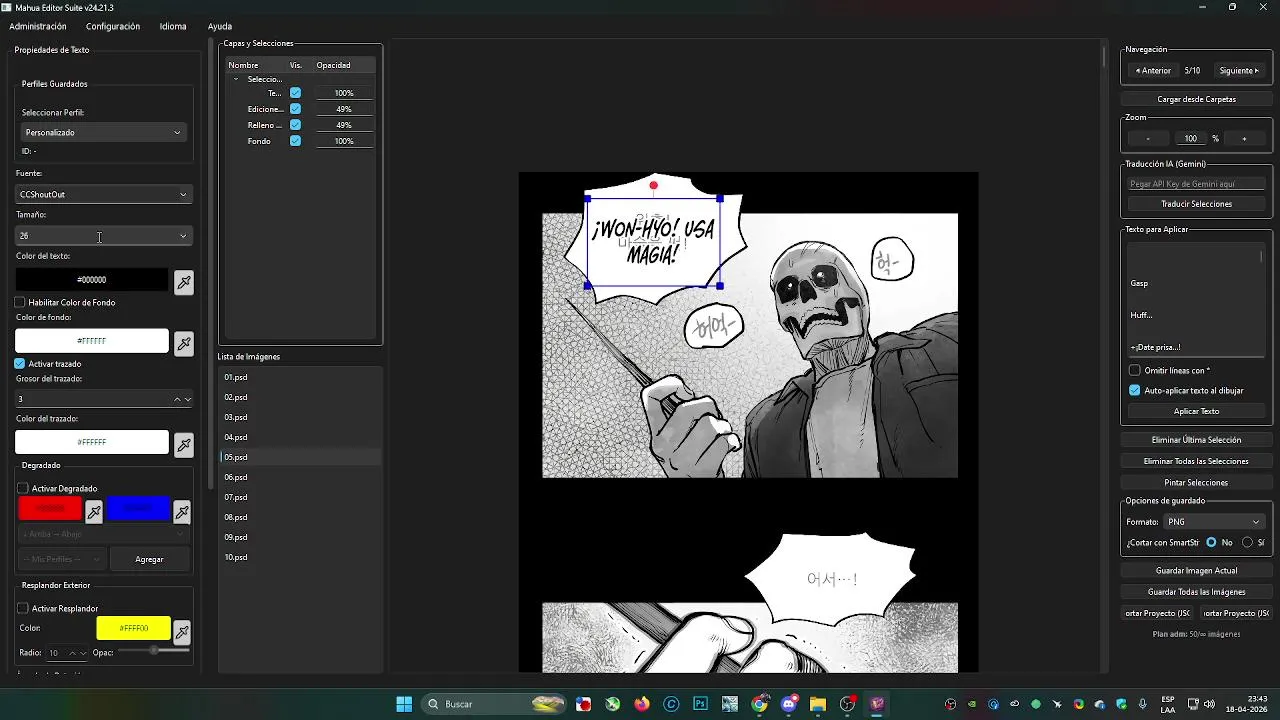1280x720 pixels.
Task: Click Aplicar Texto button
Action: point(1196,411)
